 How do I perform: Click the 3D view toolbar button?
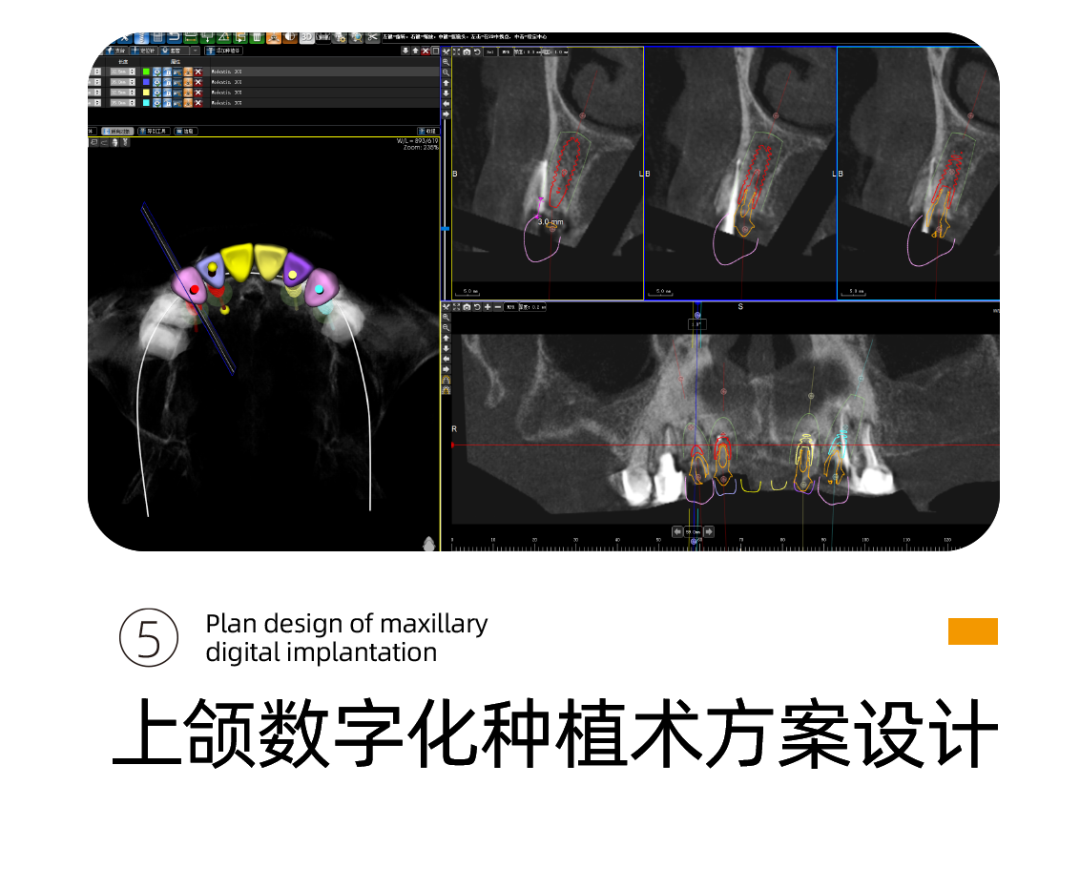306,37
